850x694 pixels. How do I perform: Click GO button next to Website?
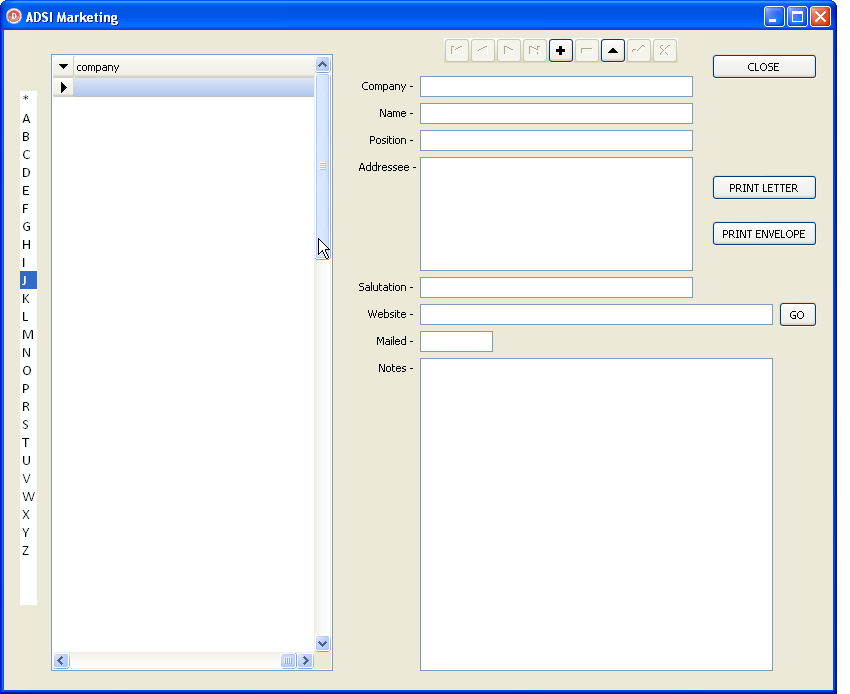click(x=797, y=315)
